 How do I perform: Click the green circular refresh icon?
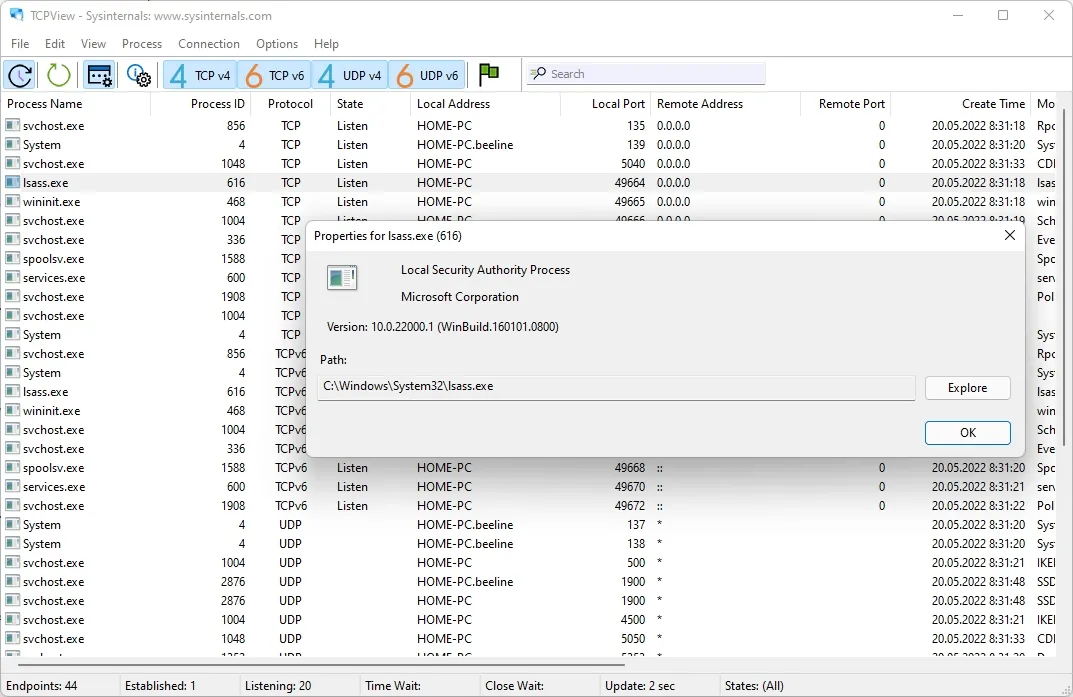58,75
